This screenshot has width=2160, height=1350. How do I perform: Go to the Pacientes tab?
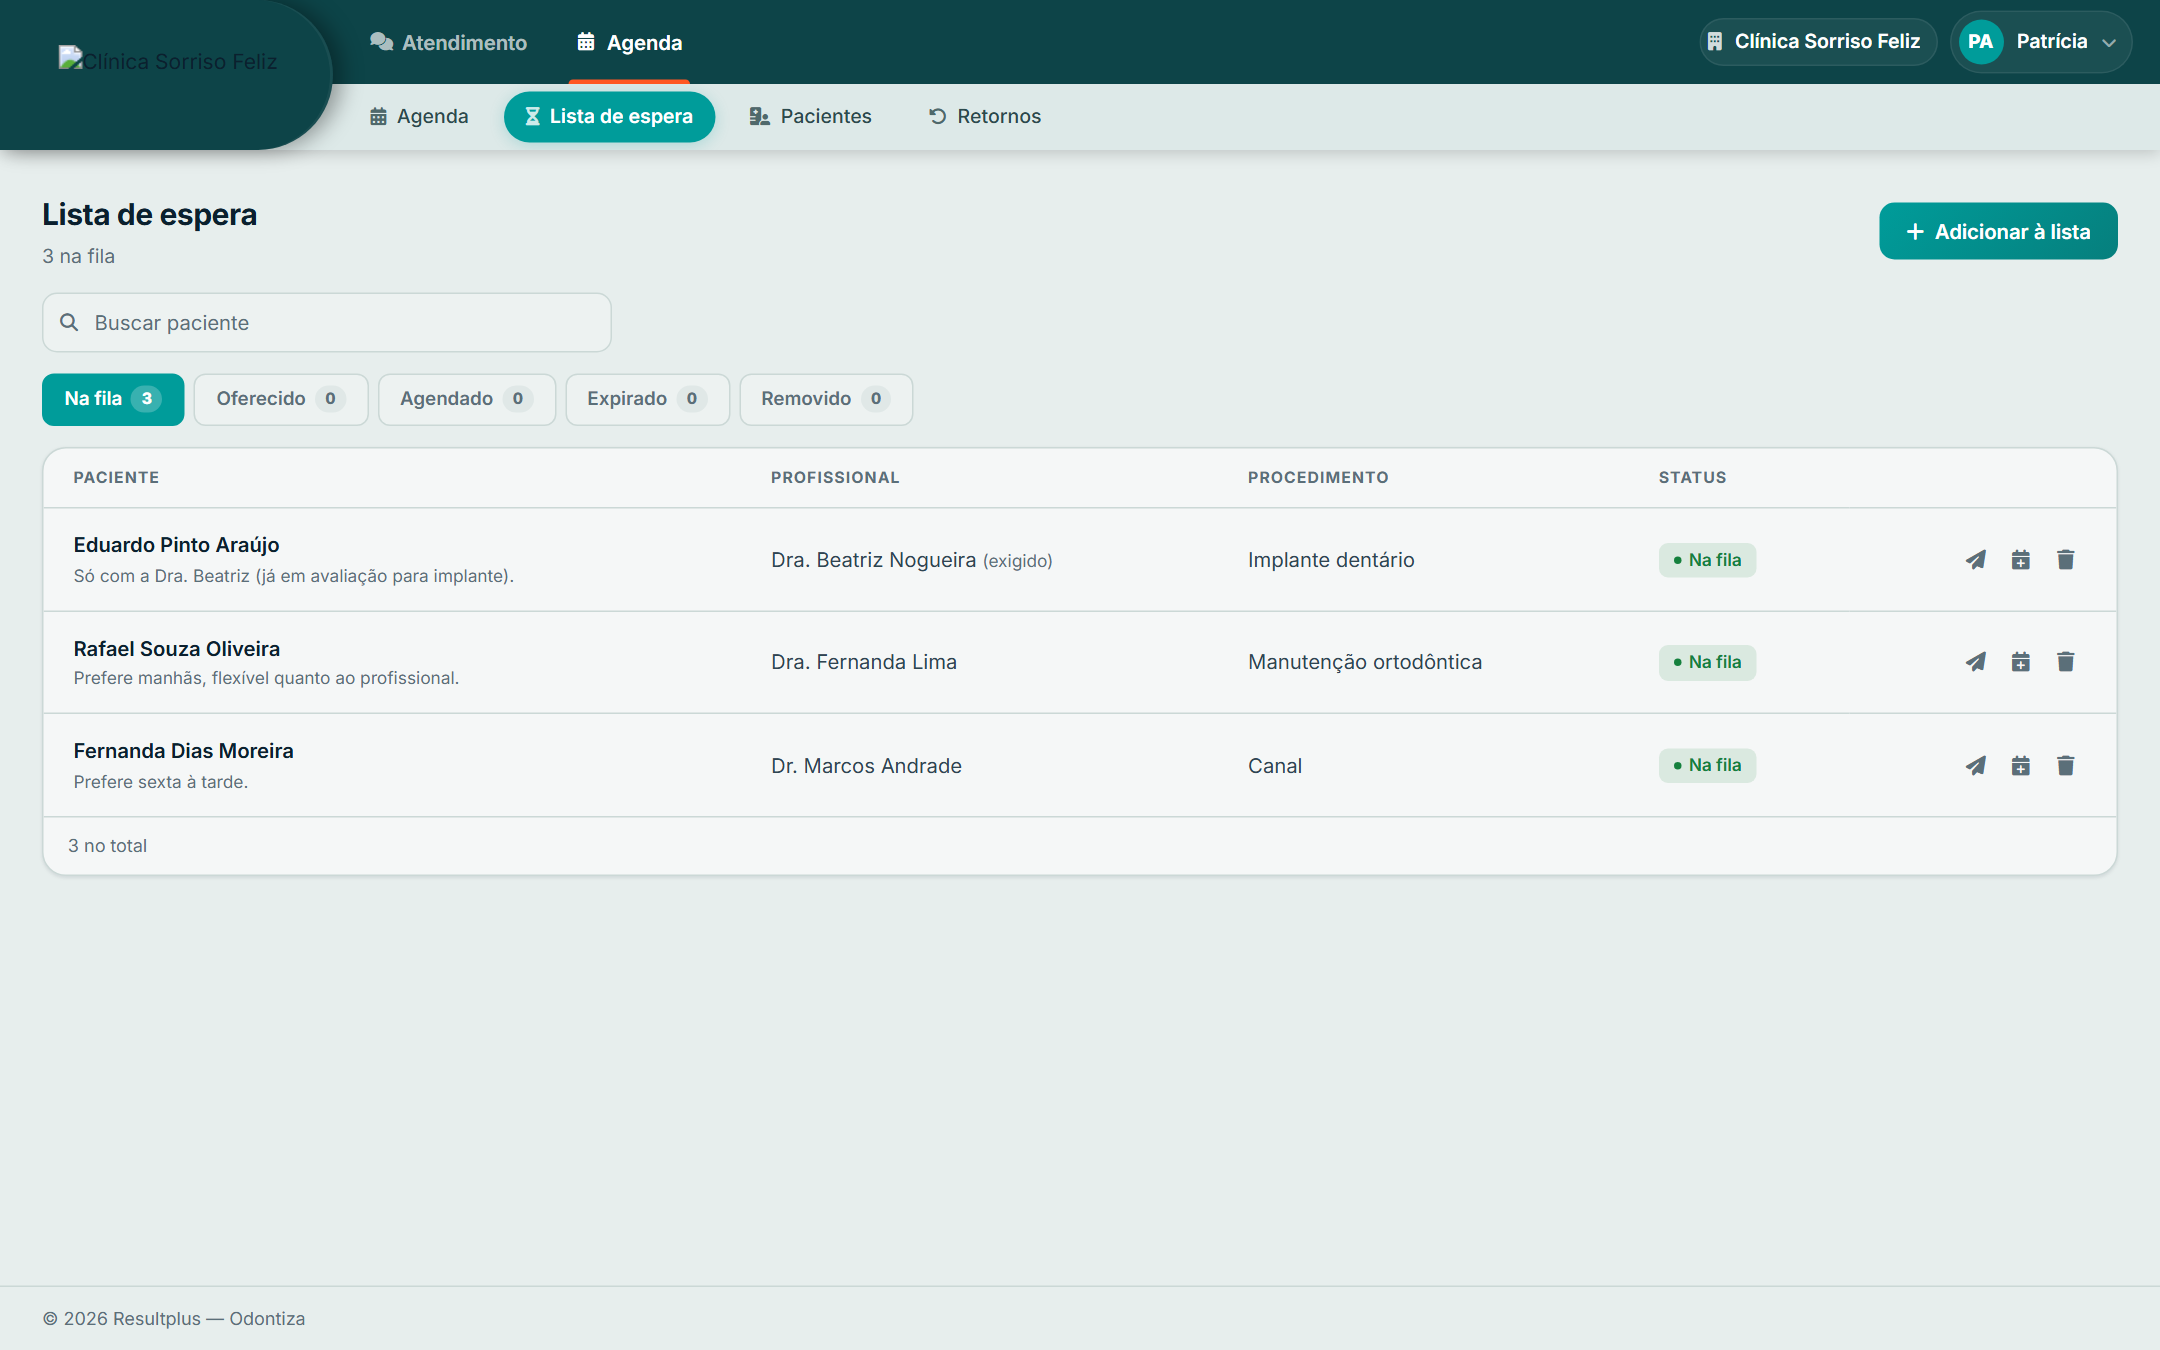point(811,116)
